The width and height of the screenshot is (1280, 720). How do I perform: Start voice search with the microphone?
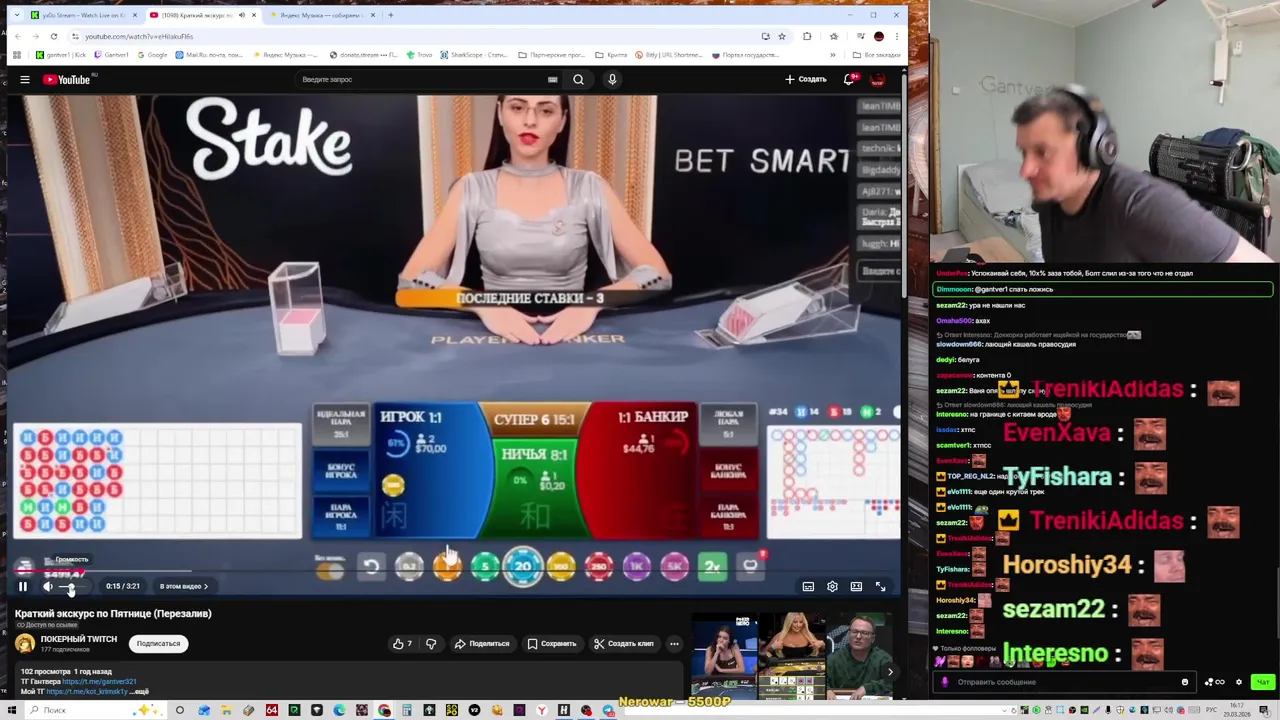tap(612, 79)
